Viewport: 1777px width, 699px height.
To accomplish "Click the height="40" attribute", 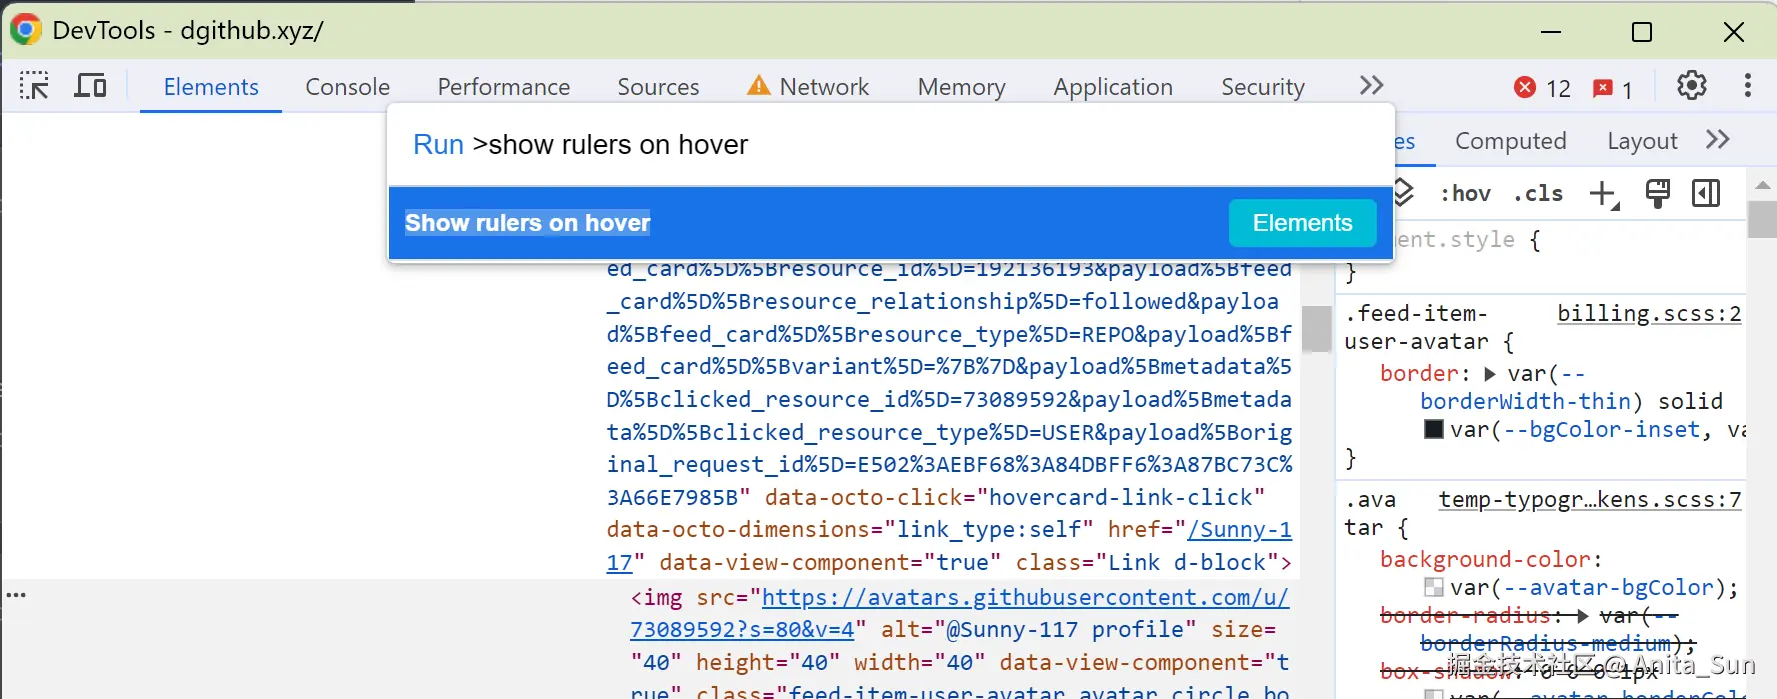I will (768, 663).
